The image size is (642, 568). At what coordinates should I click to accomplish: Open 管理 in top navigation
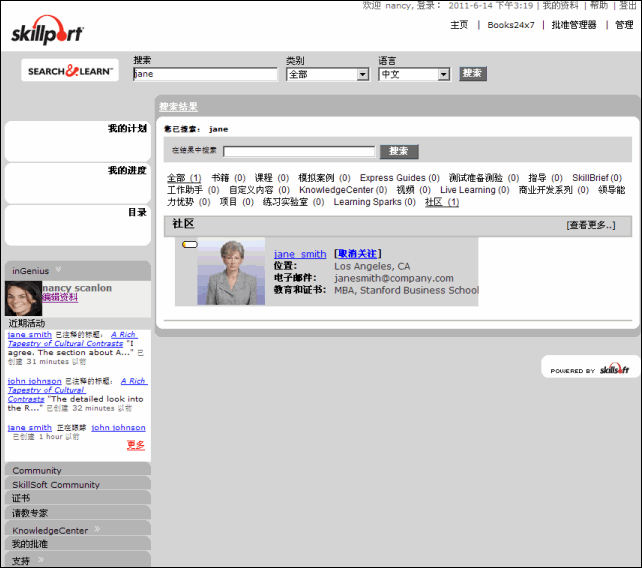pos(624,25)
